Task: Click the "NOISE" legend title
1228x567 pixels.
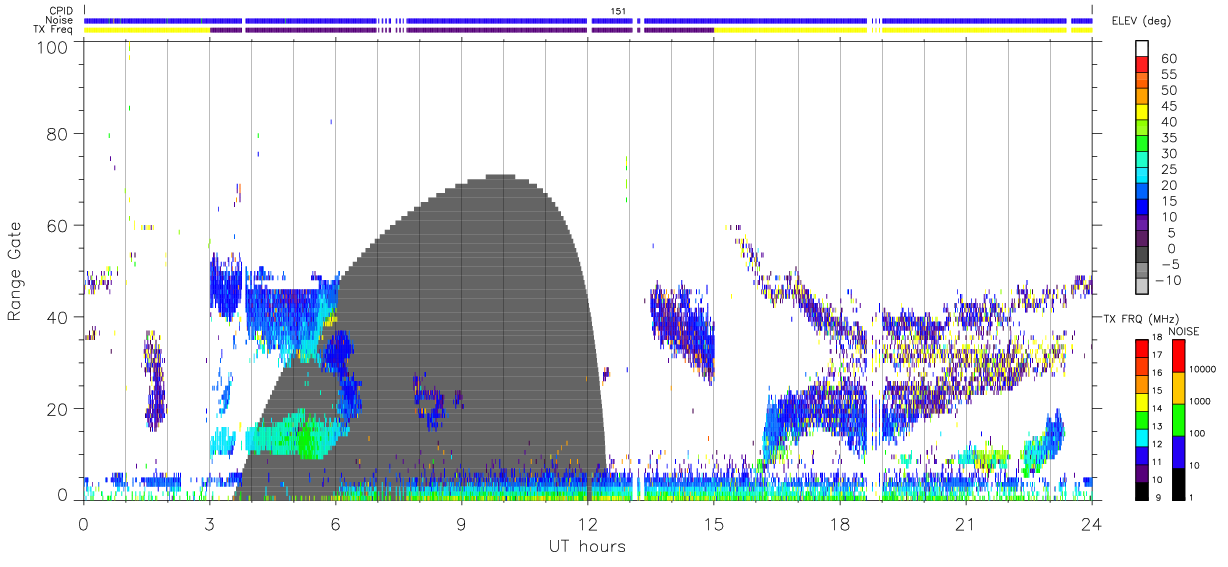Action: pyautogui.click(x=1184, y=331)
